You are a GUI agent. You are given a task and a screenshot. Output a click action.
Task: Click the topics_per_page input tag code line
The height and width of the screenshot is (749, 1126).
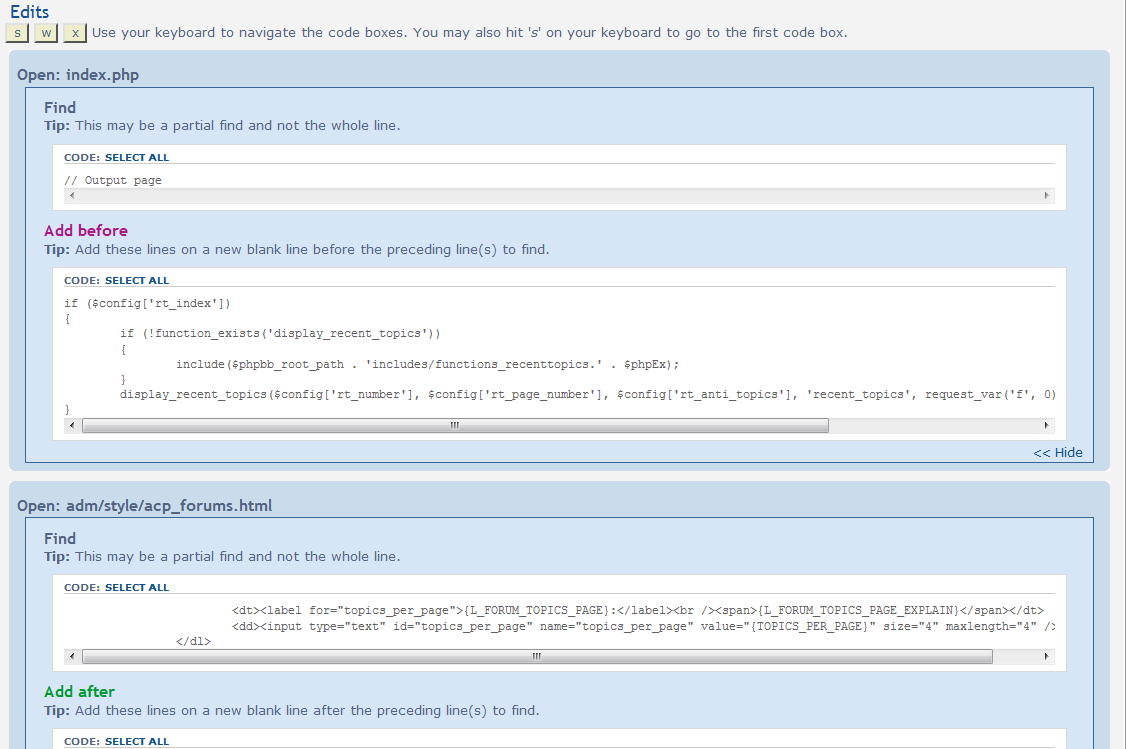640,626
